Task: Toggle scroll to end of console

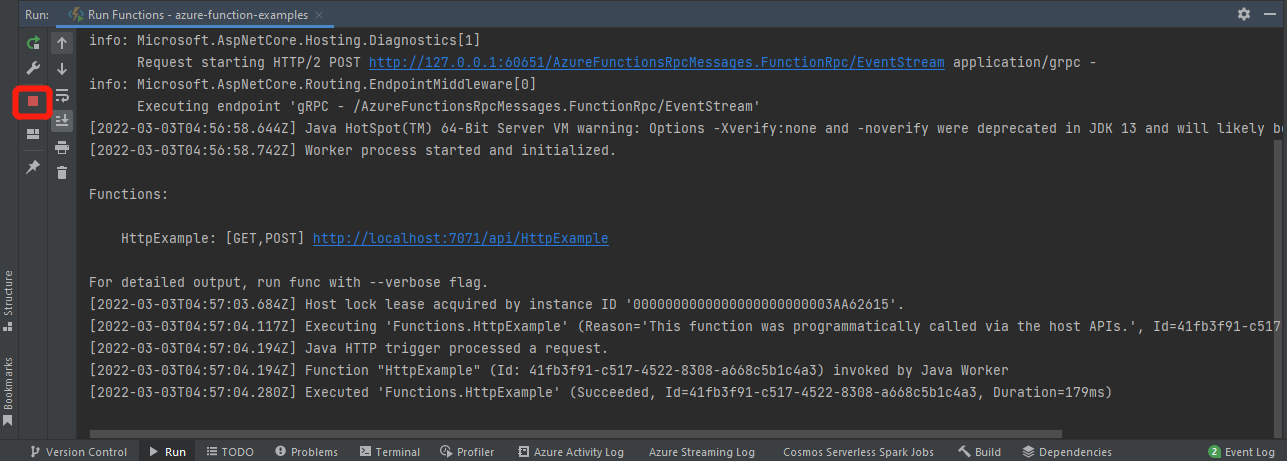Action: pyautogui.click(x=62, y=121)
